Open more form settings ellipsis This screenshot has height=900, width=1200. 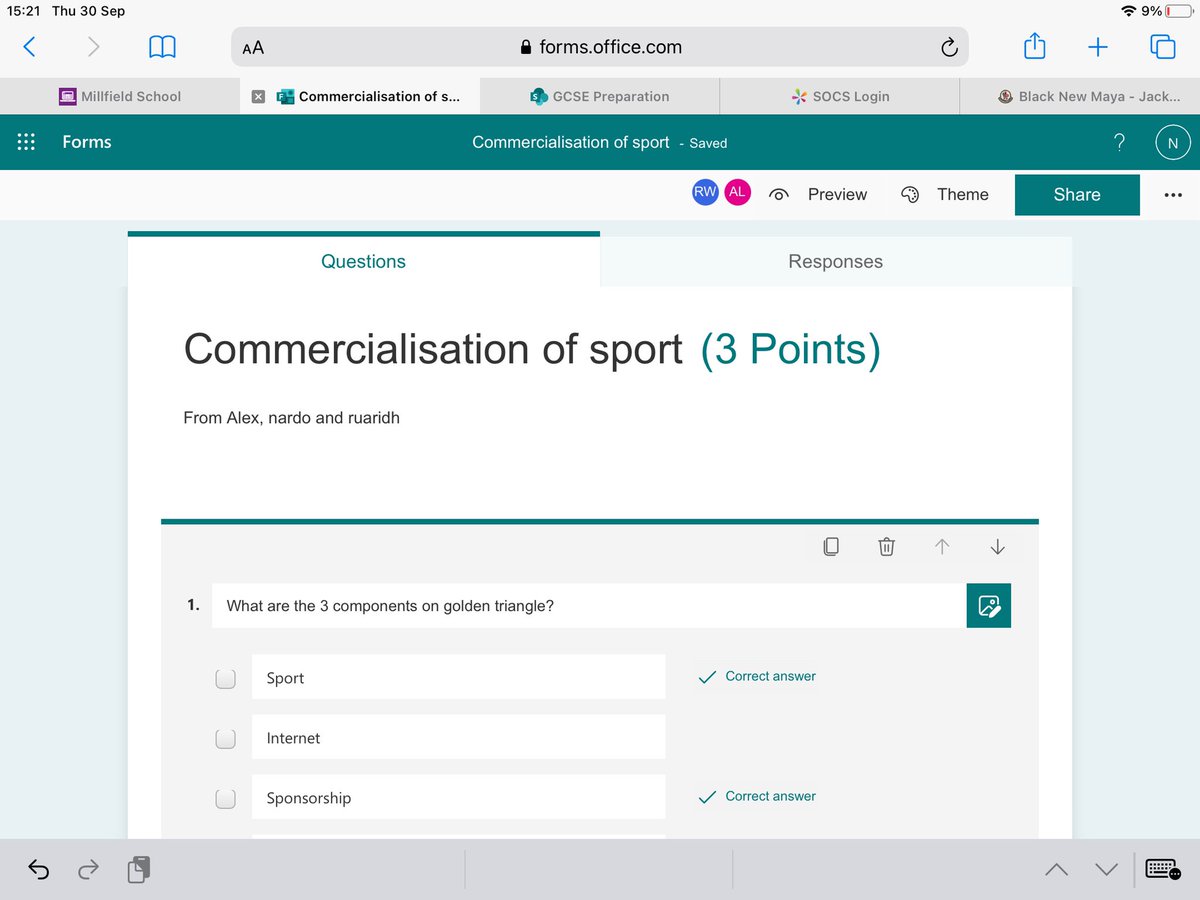(x=1173, y=195)
